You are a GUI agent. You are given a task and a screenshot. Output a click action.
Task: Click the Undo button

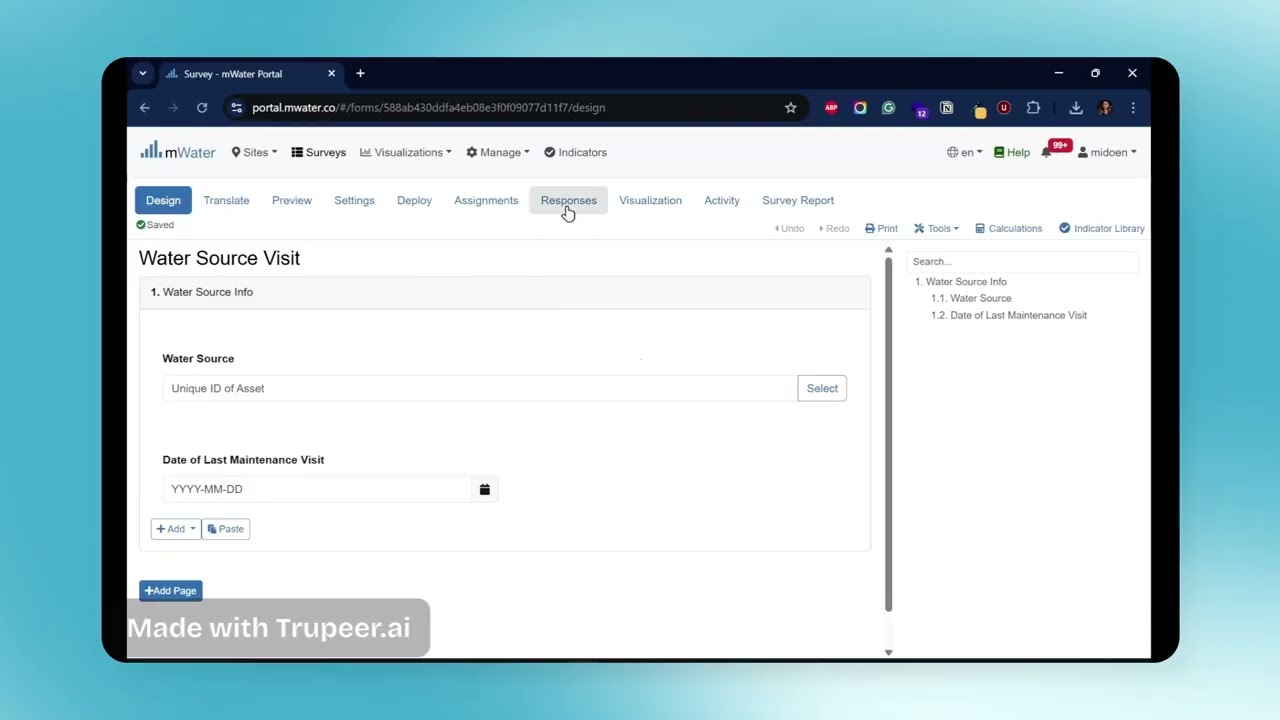789,228
